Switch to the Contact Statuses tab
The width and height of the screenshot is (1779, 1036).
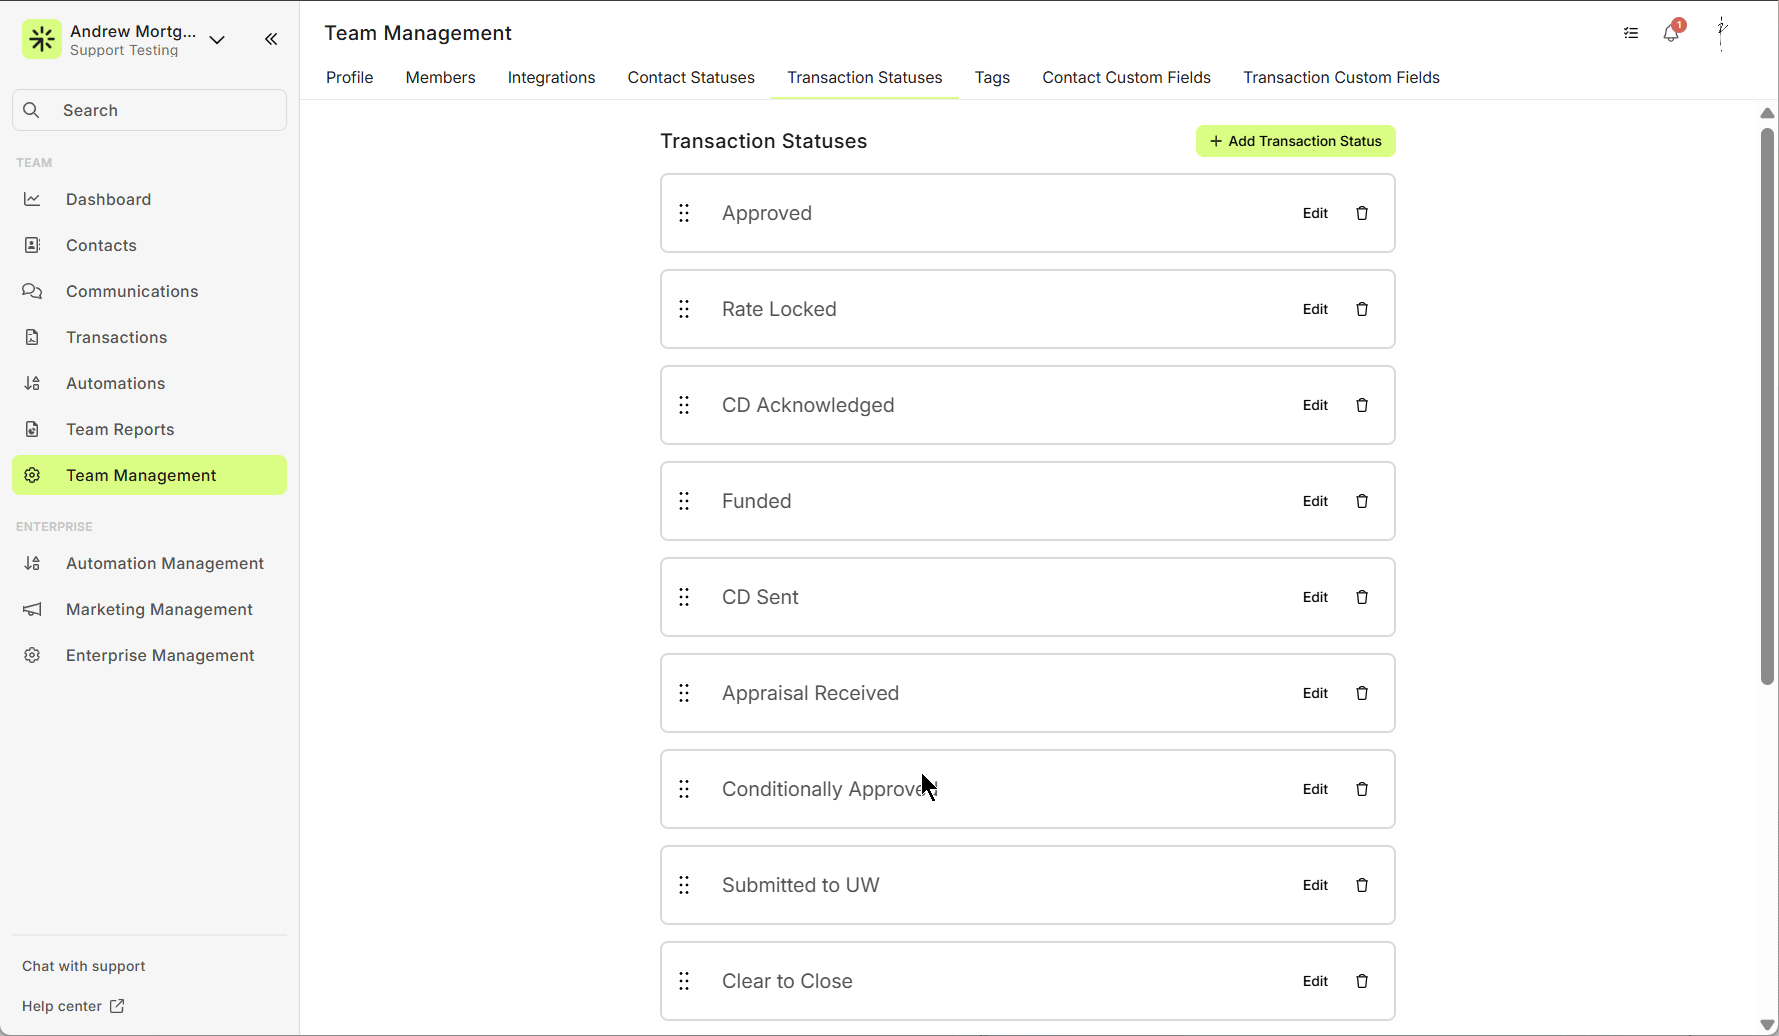click(x=691, y=78)
